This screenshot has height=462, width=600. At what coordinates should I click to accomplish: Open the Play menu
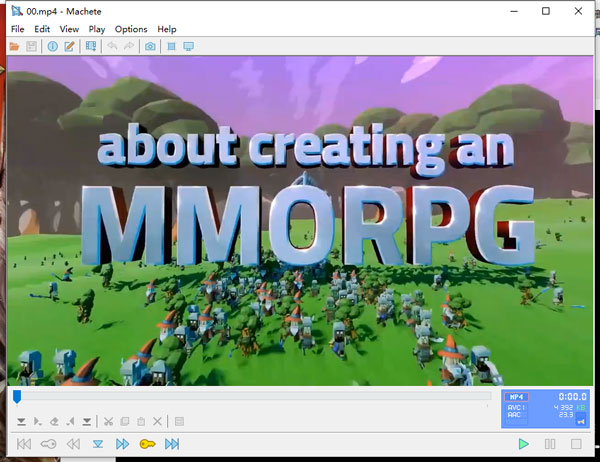(x=97, y=29)
